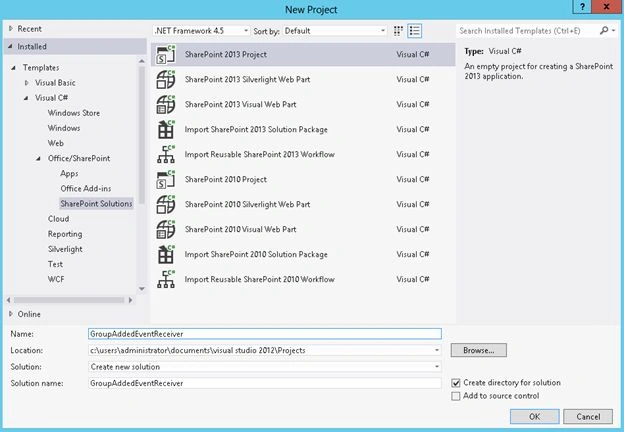Enable Add to source control checkbox

(456, 396)
